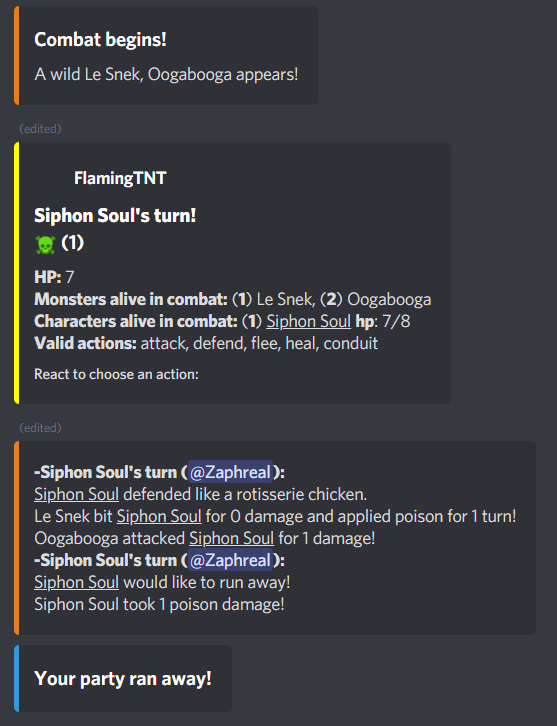Viewport: 557px width, 726px height.
Task: Click the 'Siphon Soul's turn!' embed heading
Action: 115,216
